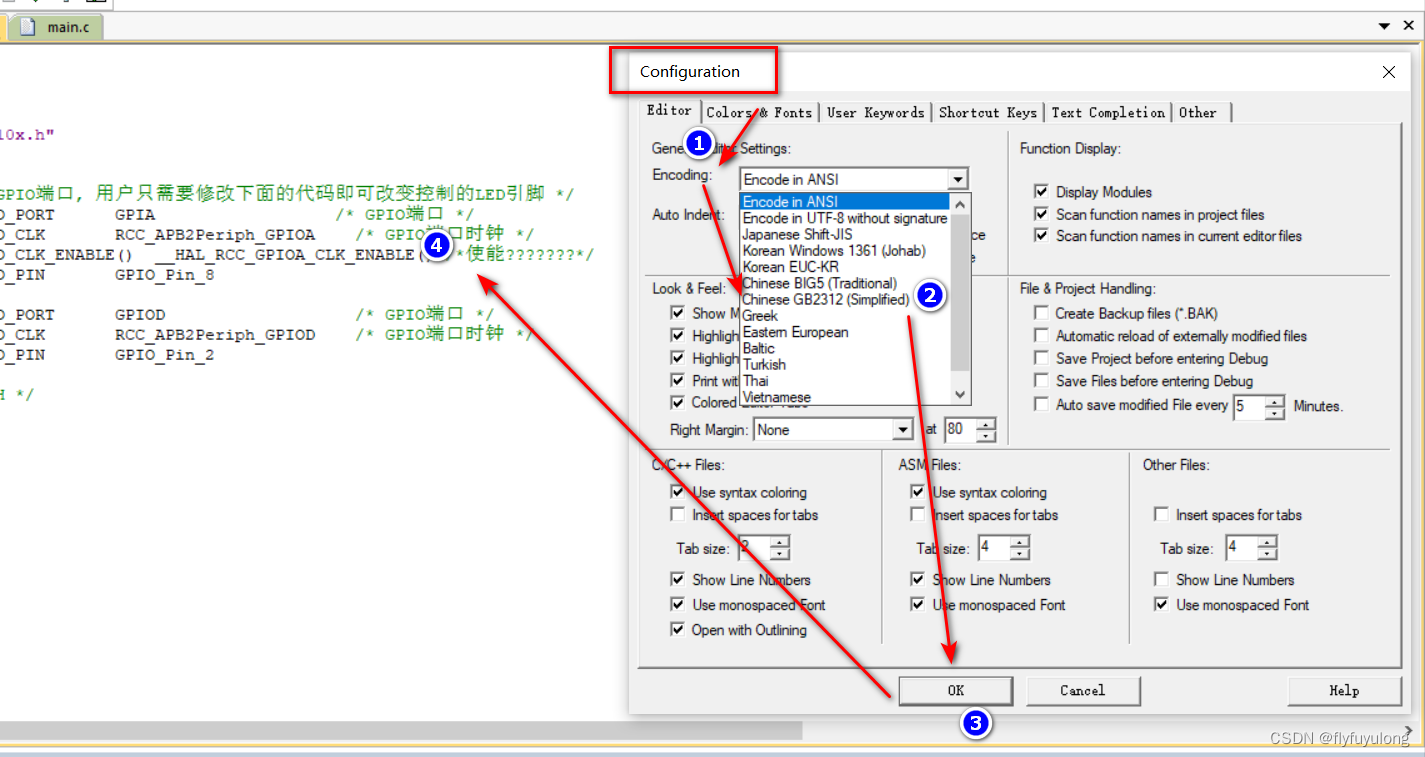The height and width of the screenshot is (757, 1425).
Task: Open the User Keywords tab
Action: [x=876, y=113]
